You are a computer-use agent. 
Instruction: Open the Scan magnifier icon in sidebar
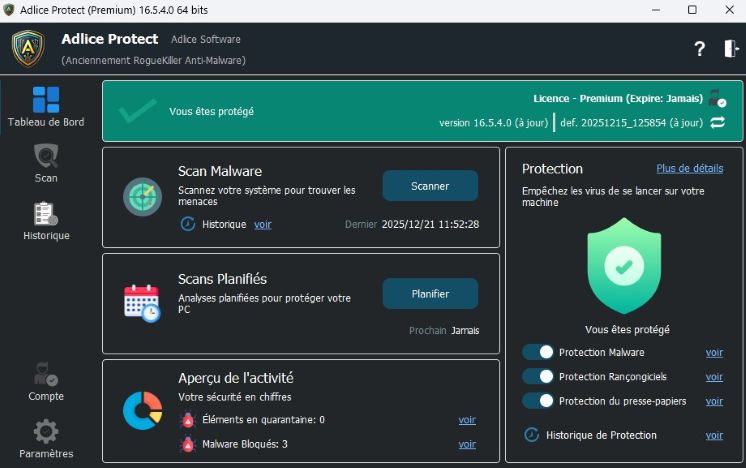(46, 156)
